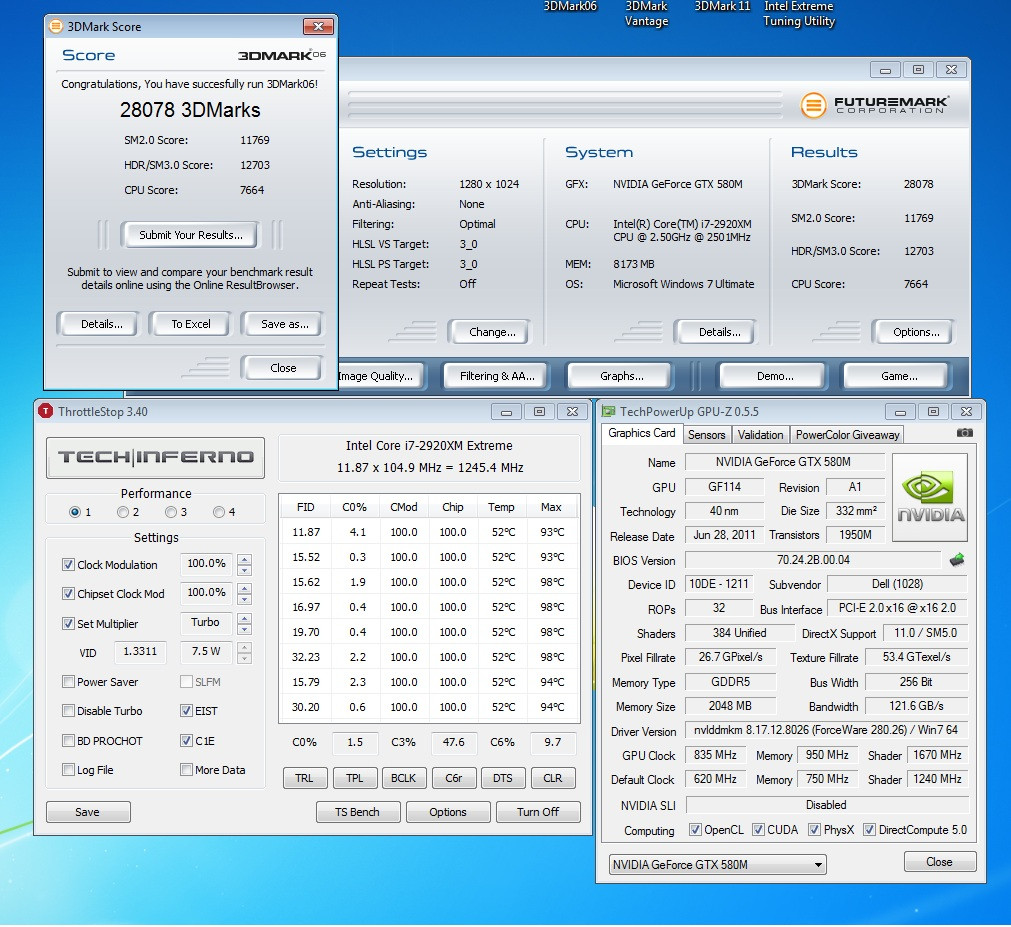1011x927 pixels.
Task: Enable the More Data checkbox
Action: [186, 770]
